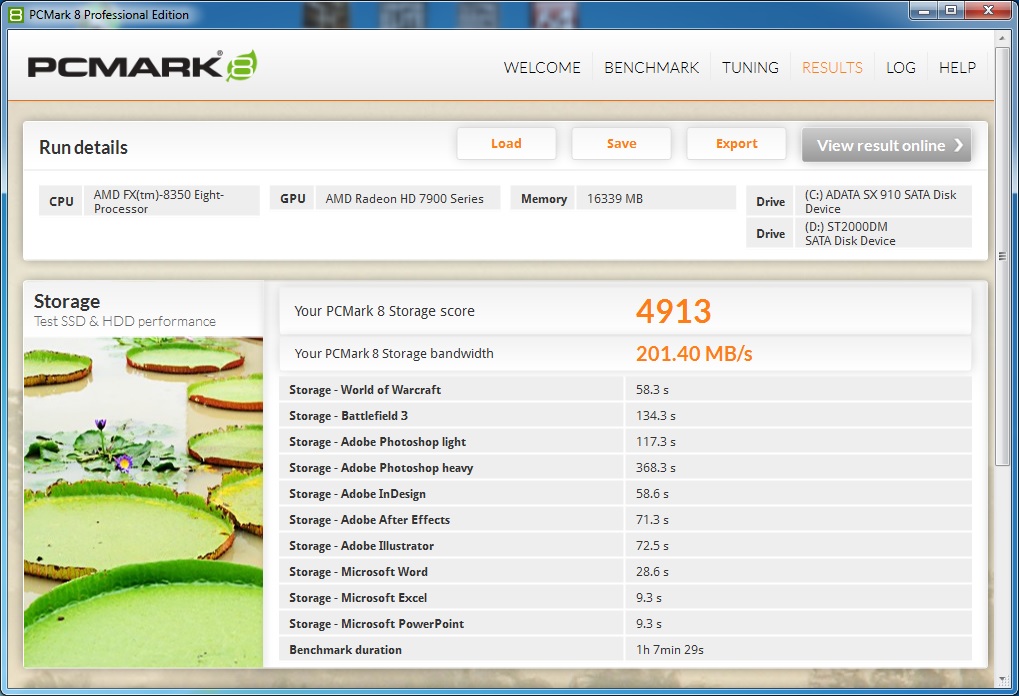Select Storage - Adobe Illustrator row
The width and height of the screenshot is (1019, 696).
(625, 545)
